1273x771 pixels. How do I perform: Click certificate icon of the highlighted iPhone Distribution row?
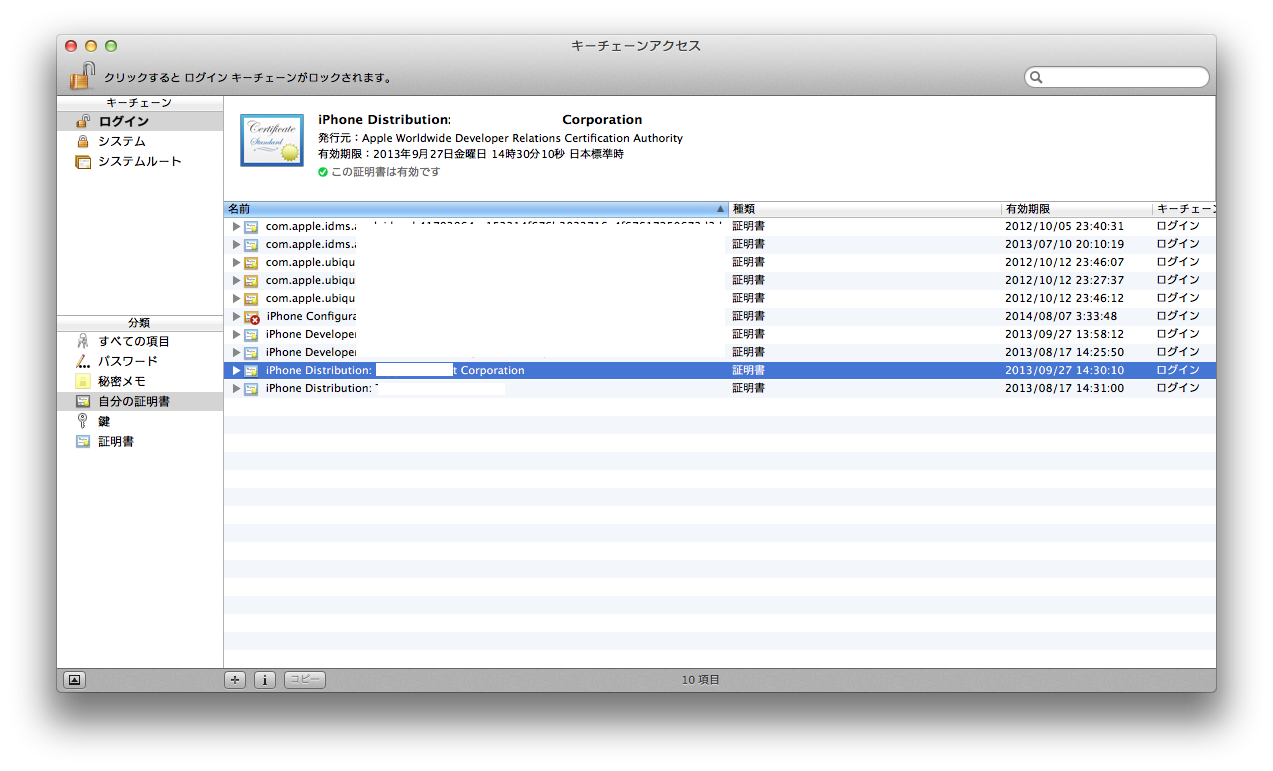click(251, 371)
